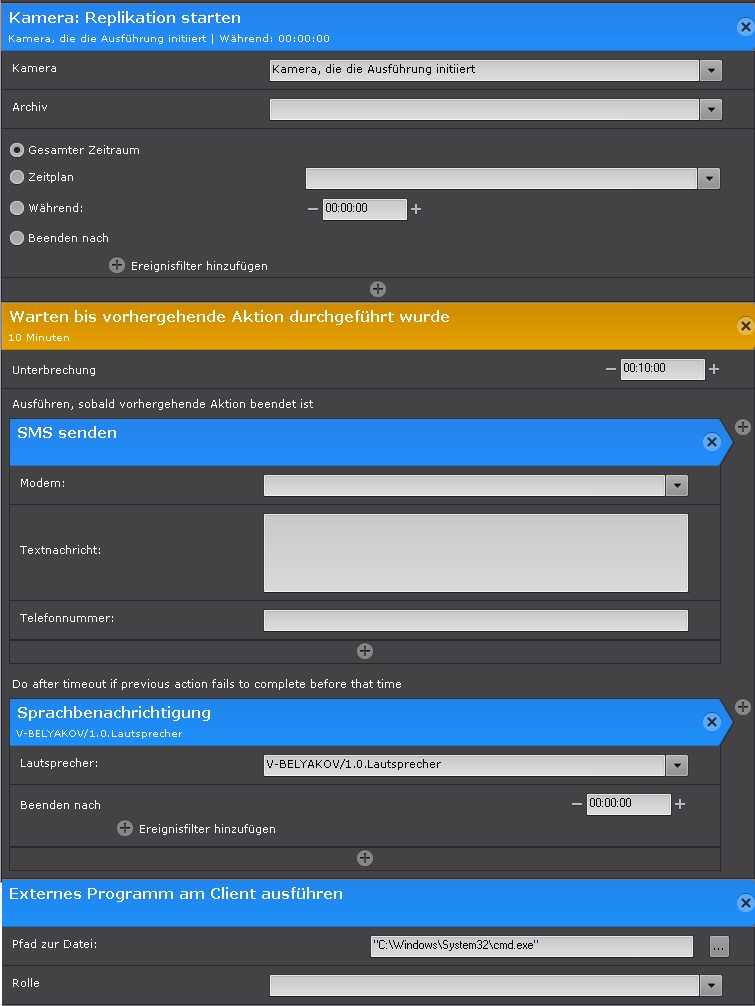
Task: Choose the 'Während:' radio button
Action: (x=17, y=208)
